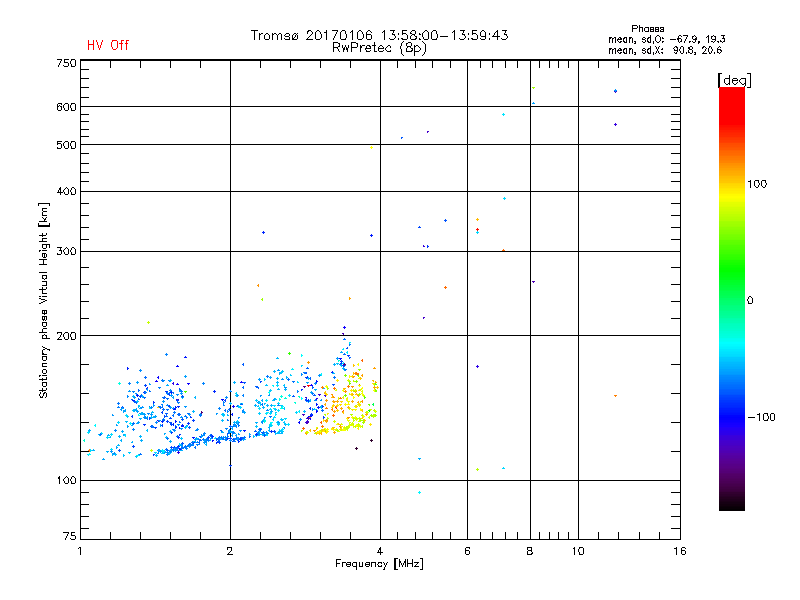
Task: Click the vertical phase color bar
Action: coord(732,298)
